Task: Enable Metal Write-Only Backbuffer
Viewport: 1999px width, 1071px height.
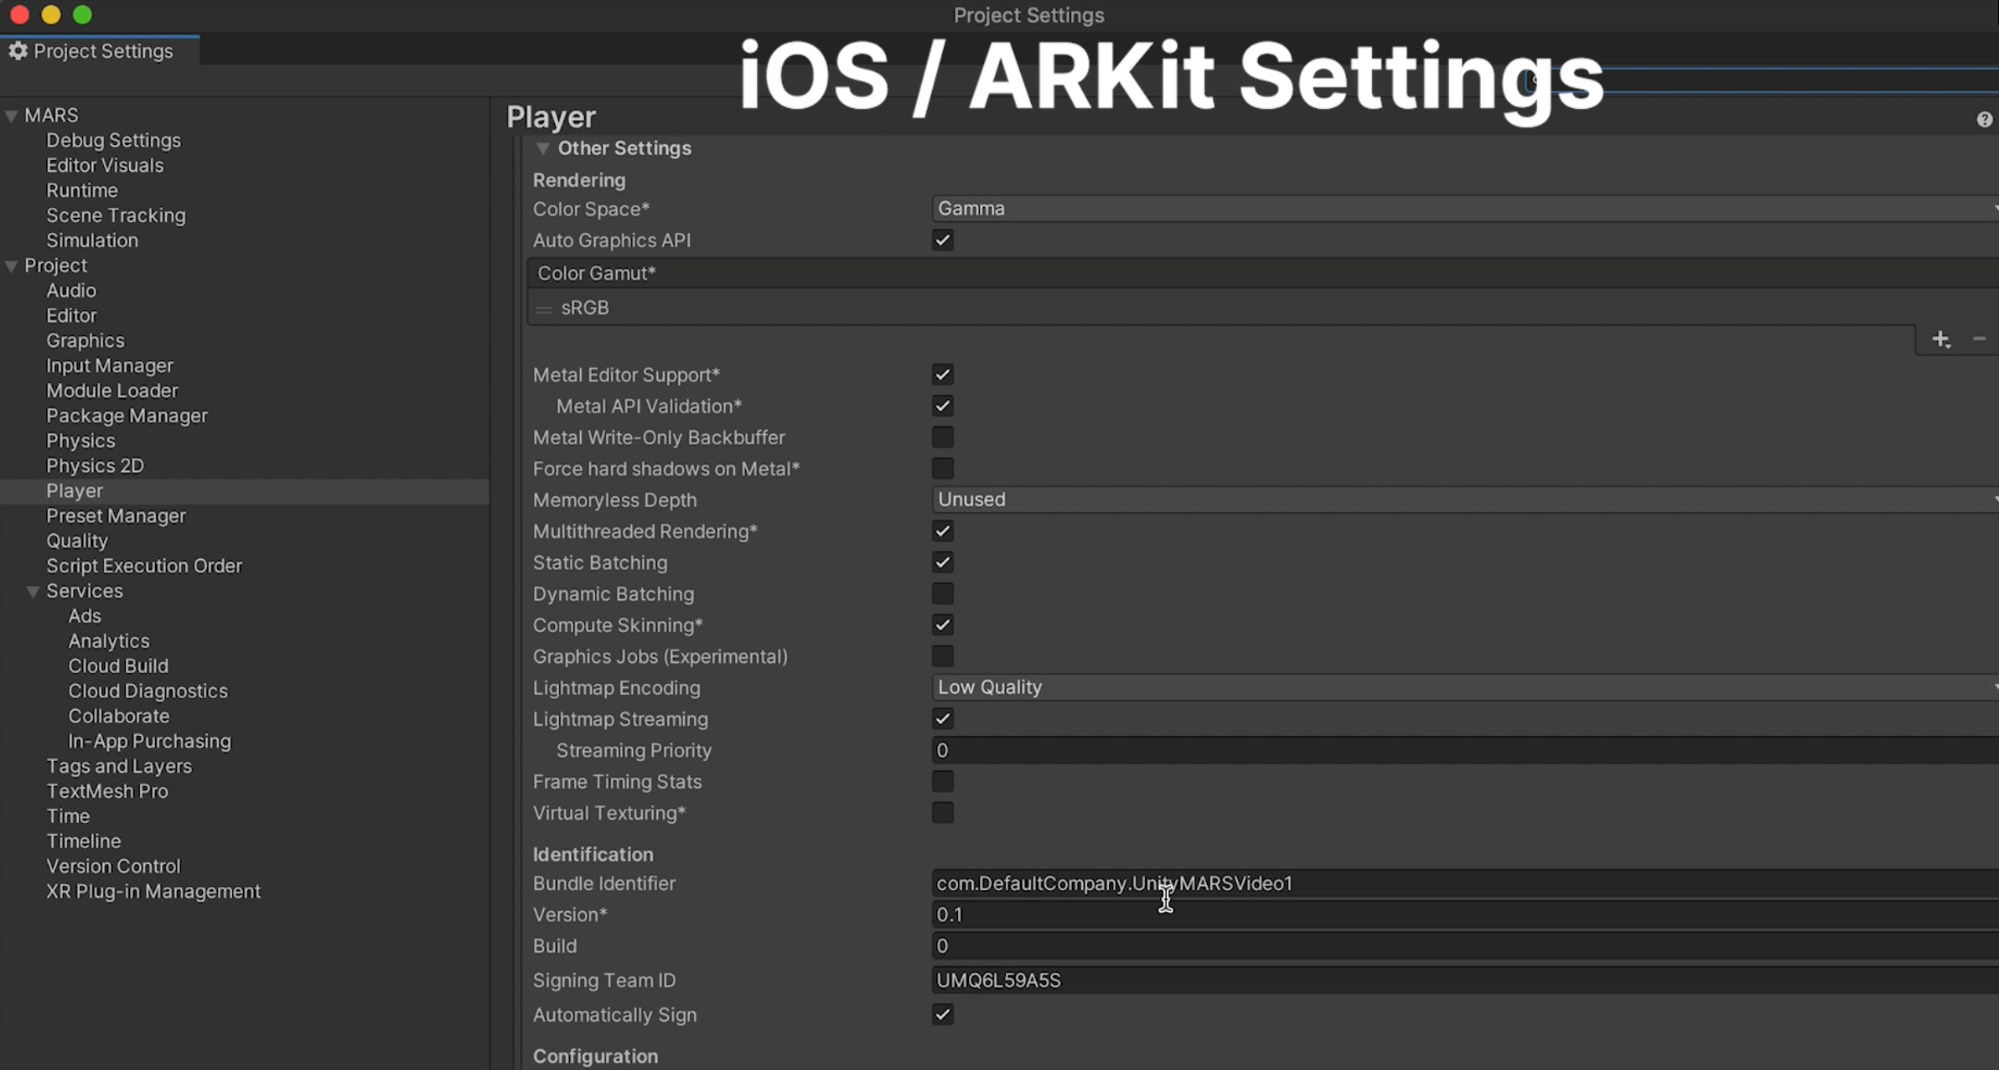Action: pos(942,437)
